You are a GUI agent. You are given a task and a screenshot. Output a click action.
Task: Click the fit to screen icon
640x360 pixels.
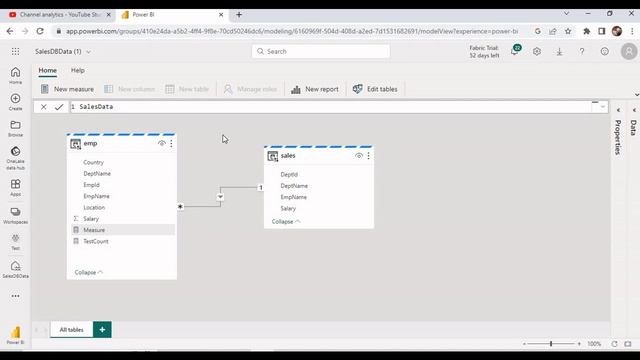pos(628,344)
